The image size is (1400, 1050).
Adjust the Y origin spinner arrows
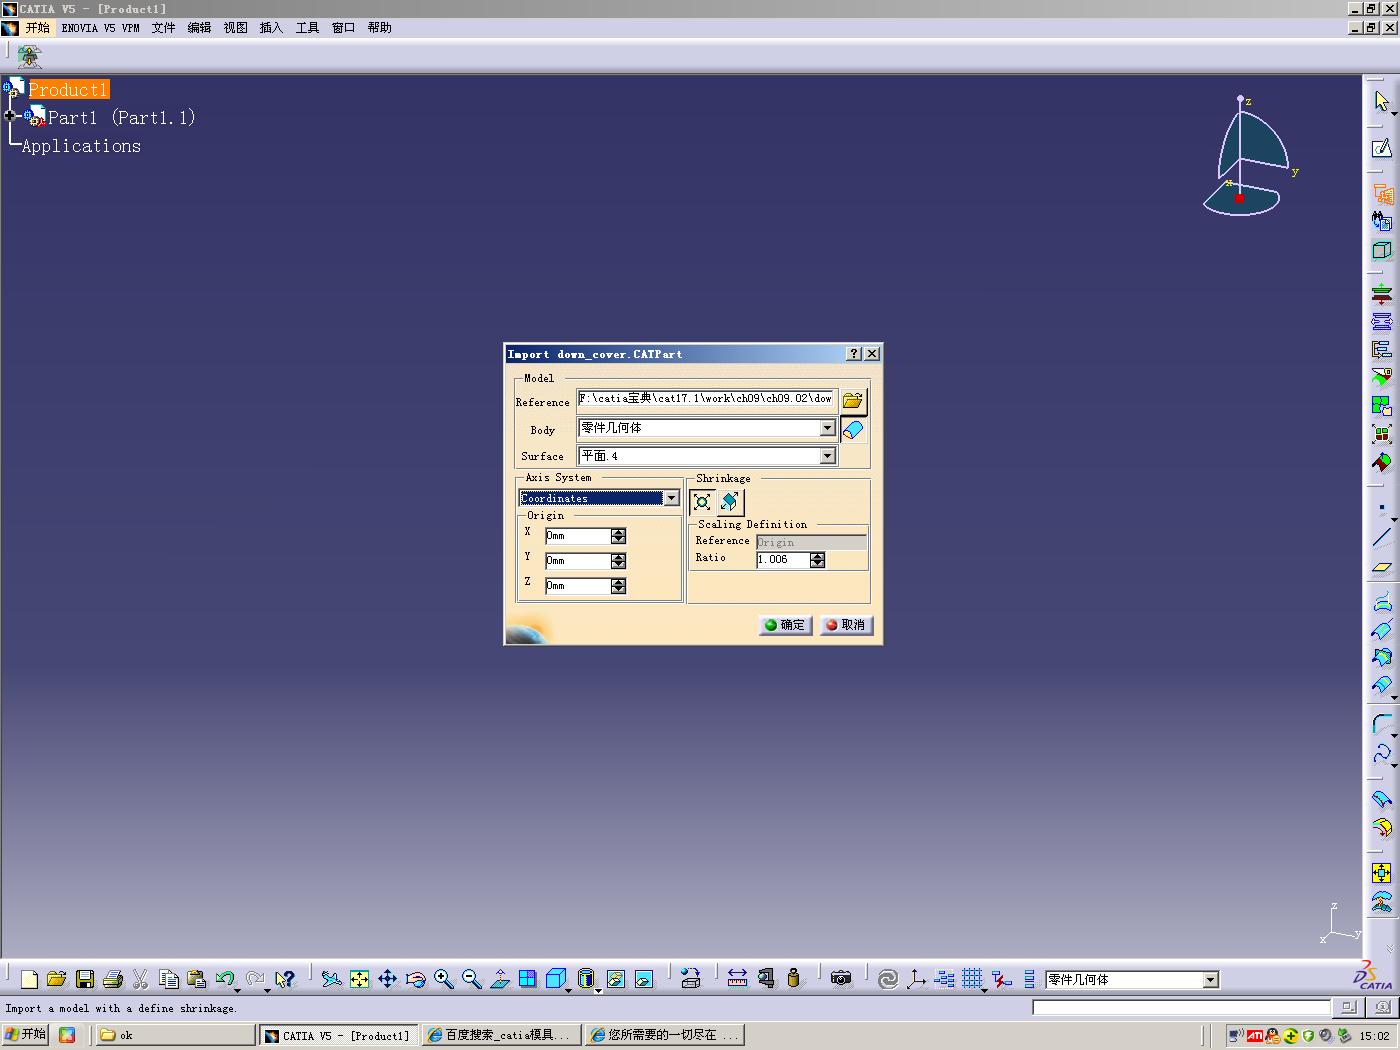click(x=618, y=561)
